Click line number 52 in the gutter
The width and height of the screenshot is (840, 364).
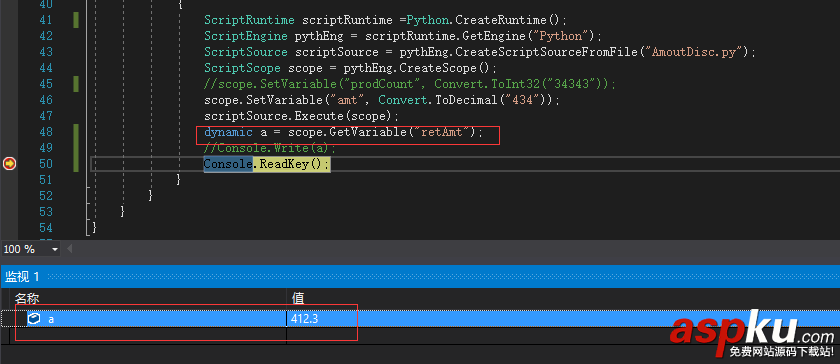[46, 196]
